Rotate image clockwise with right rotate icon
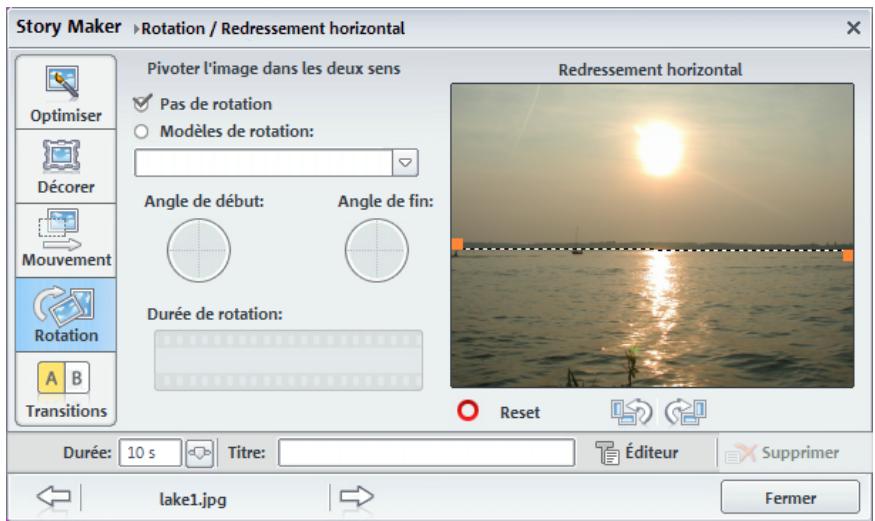 tap(686, 412)
